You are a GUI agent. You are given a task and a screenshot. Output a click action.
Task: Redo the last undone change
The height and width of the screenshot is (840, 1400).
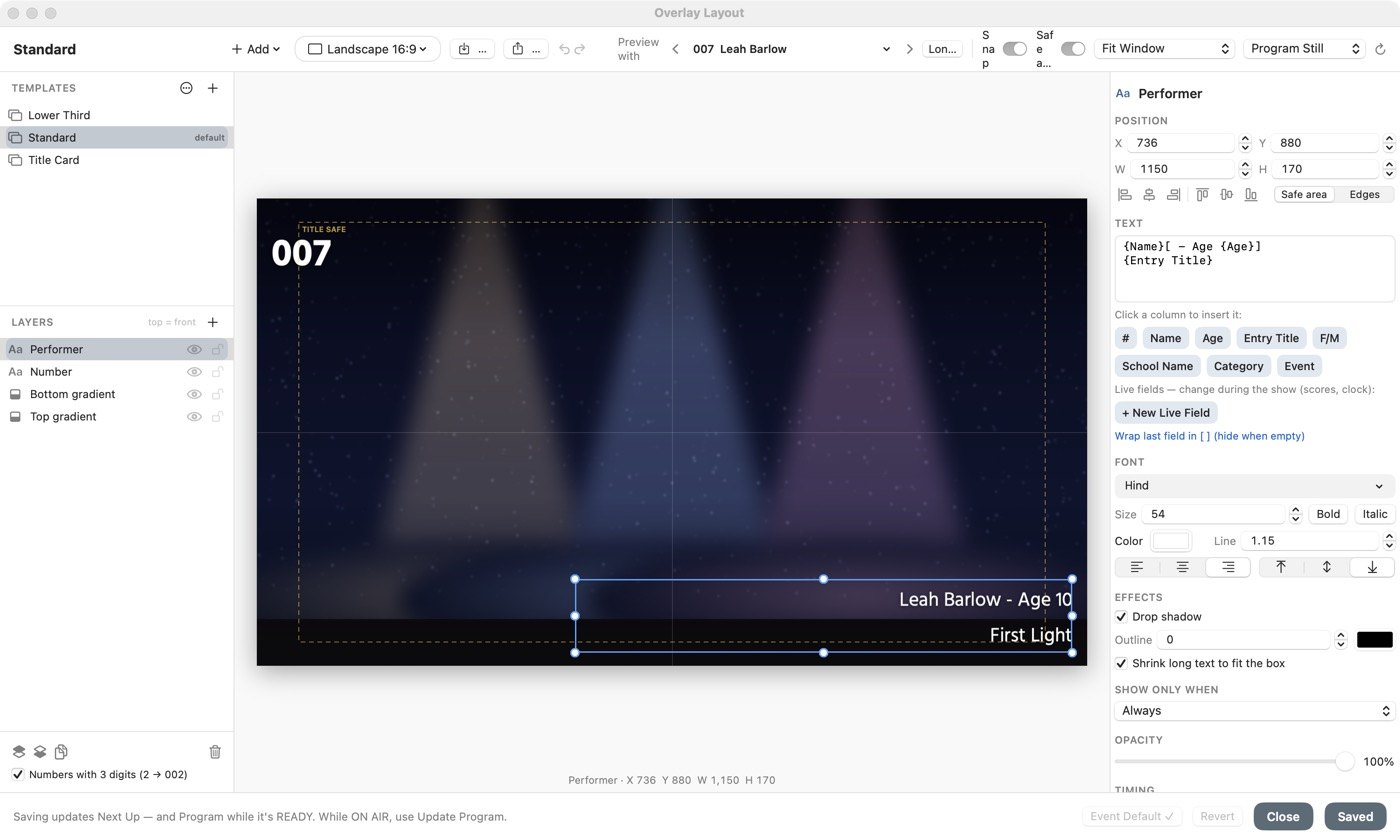(x=580, y=49)
